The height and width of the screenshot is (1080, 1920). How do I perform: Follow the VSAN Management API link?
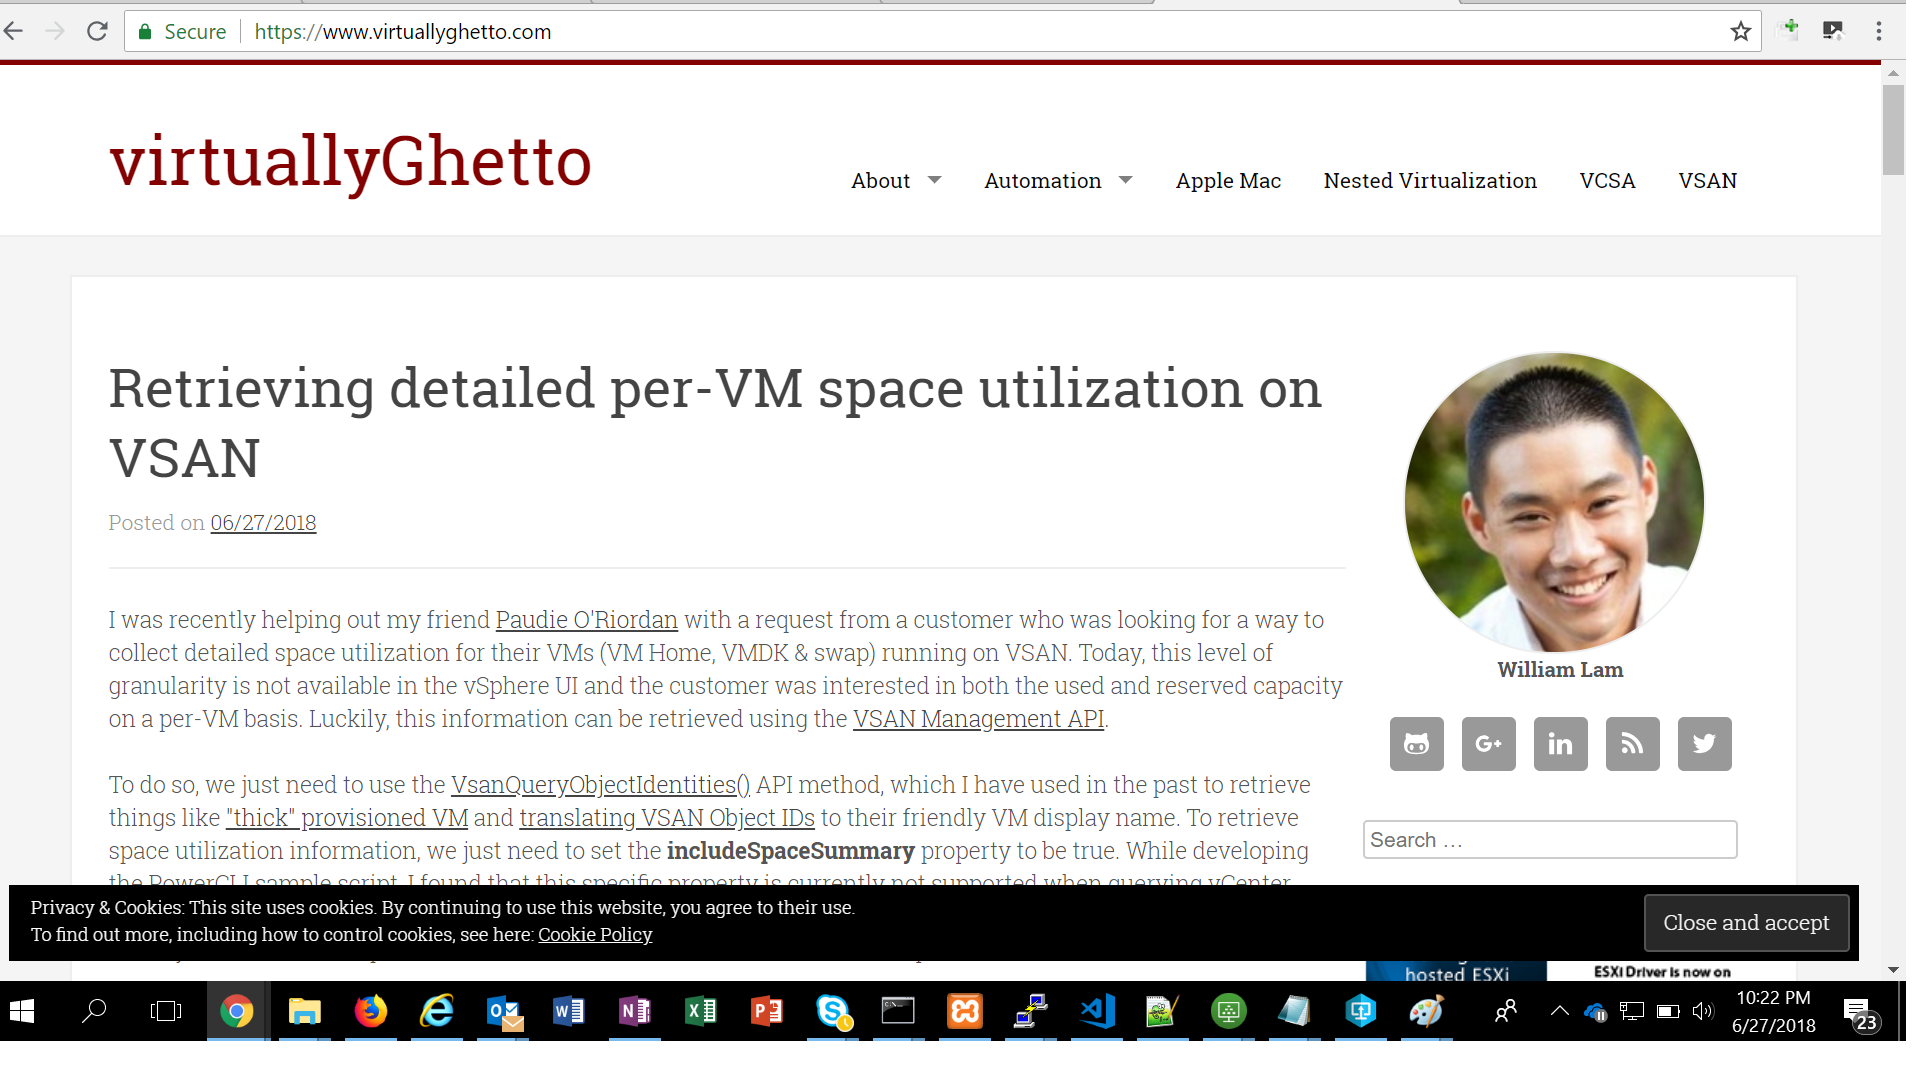[x=977, y=719]
